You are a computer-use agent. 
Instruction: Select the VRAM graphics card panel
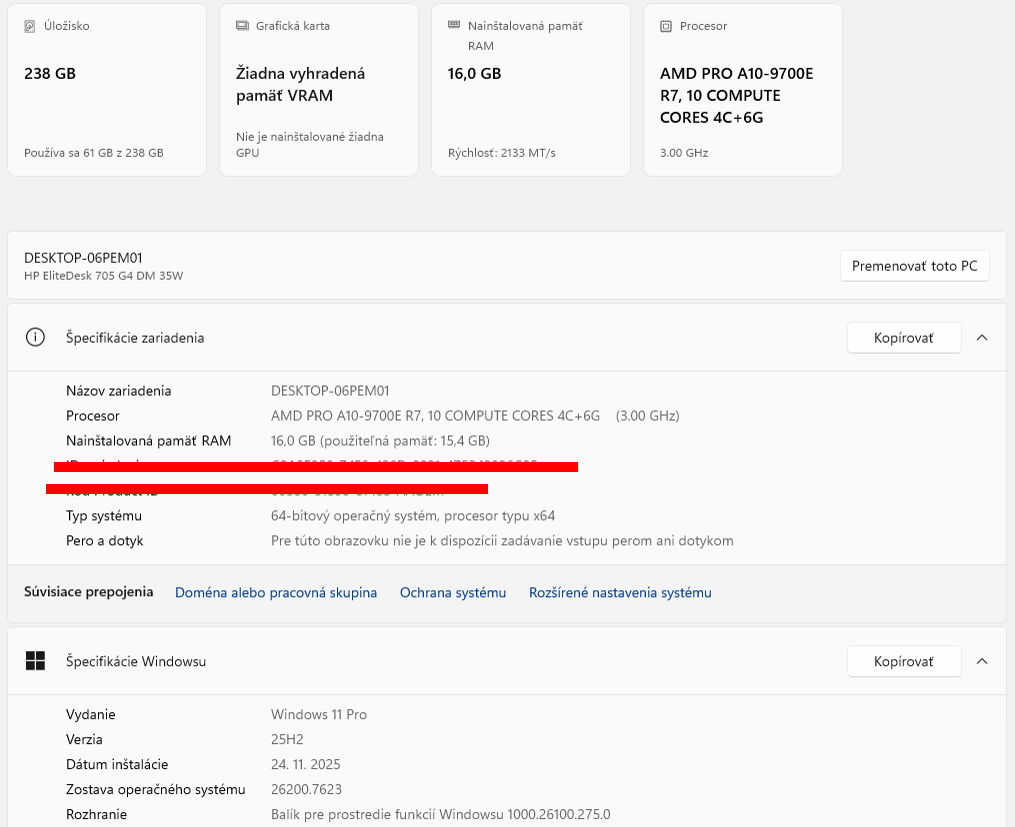pyautogui.click(x=318, y=89)
